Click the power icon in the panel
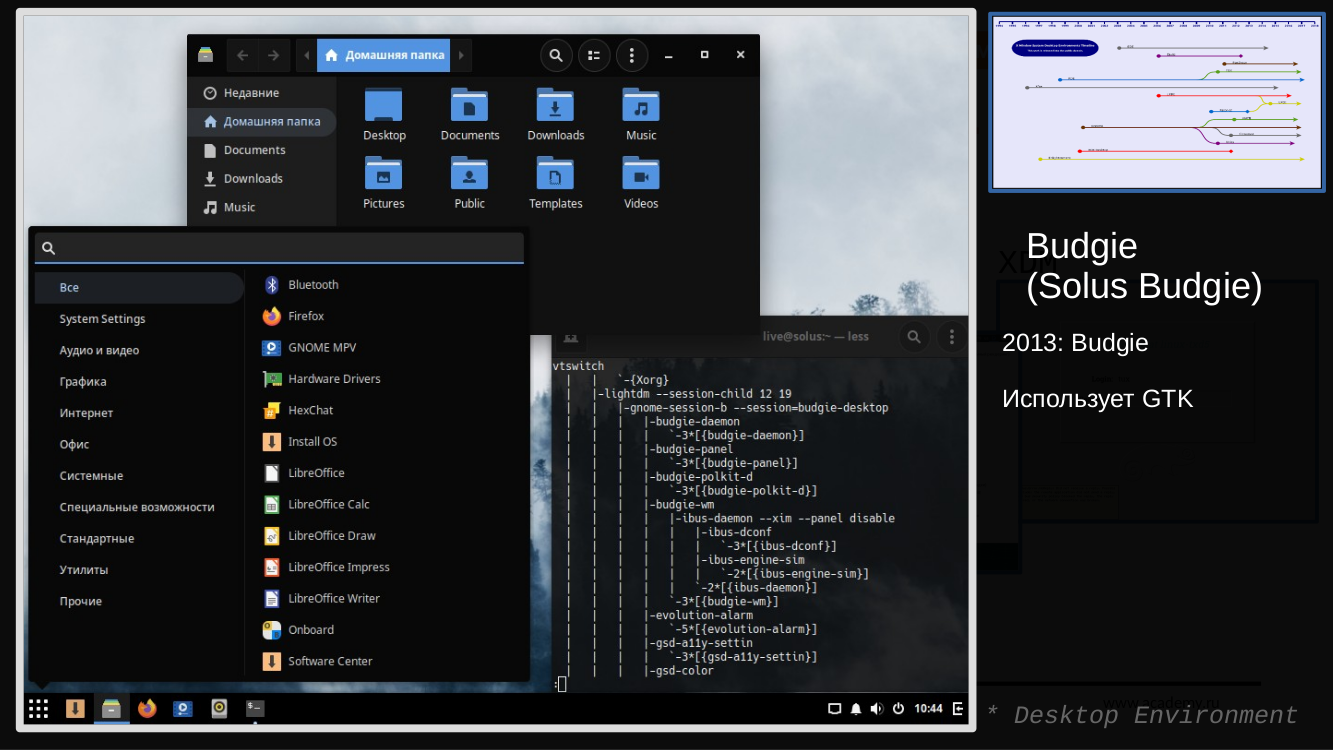 (x=898, y=709)
